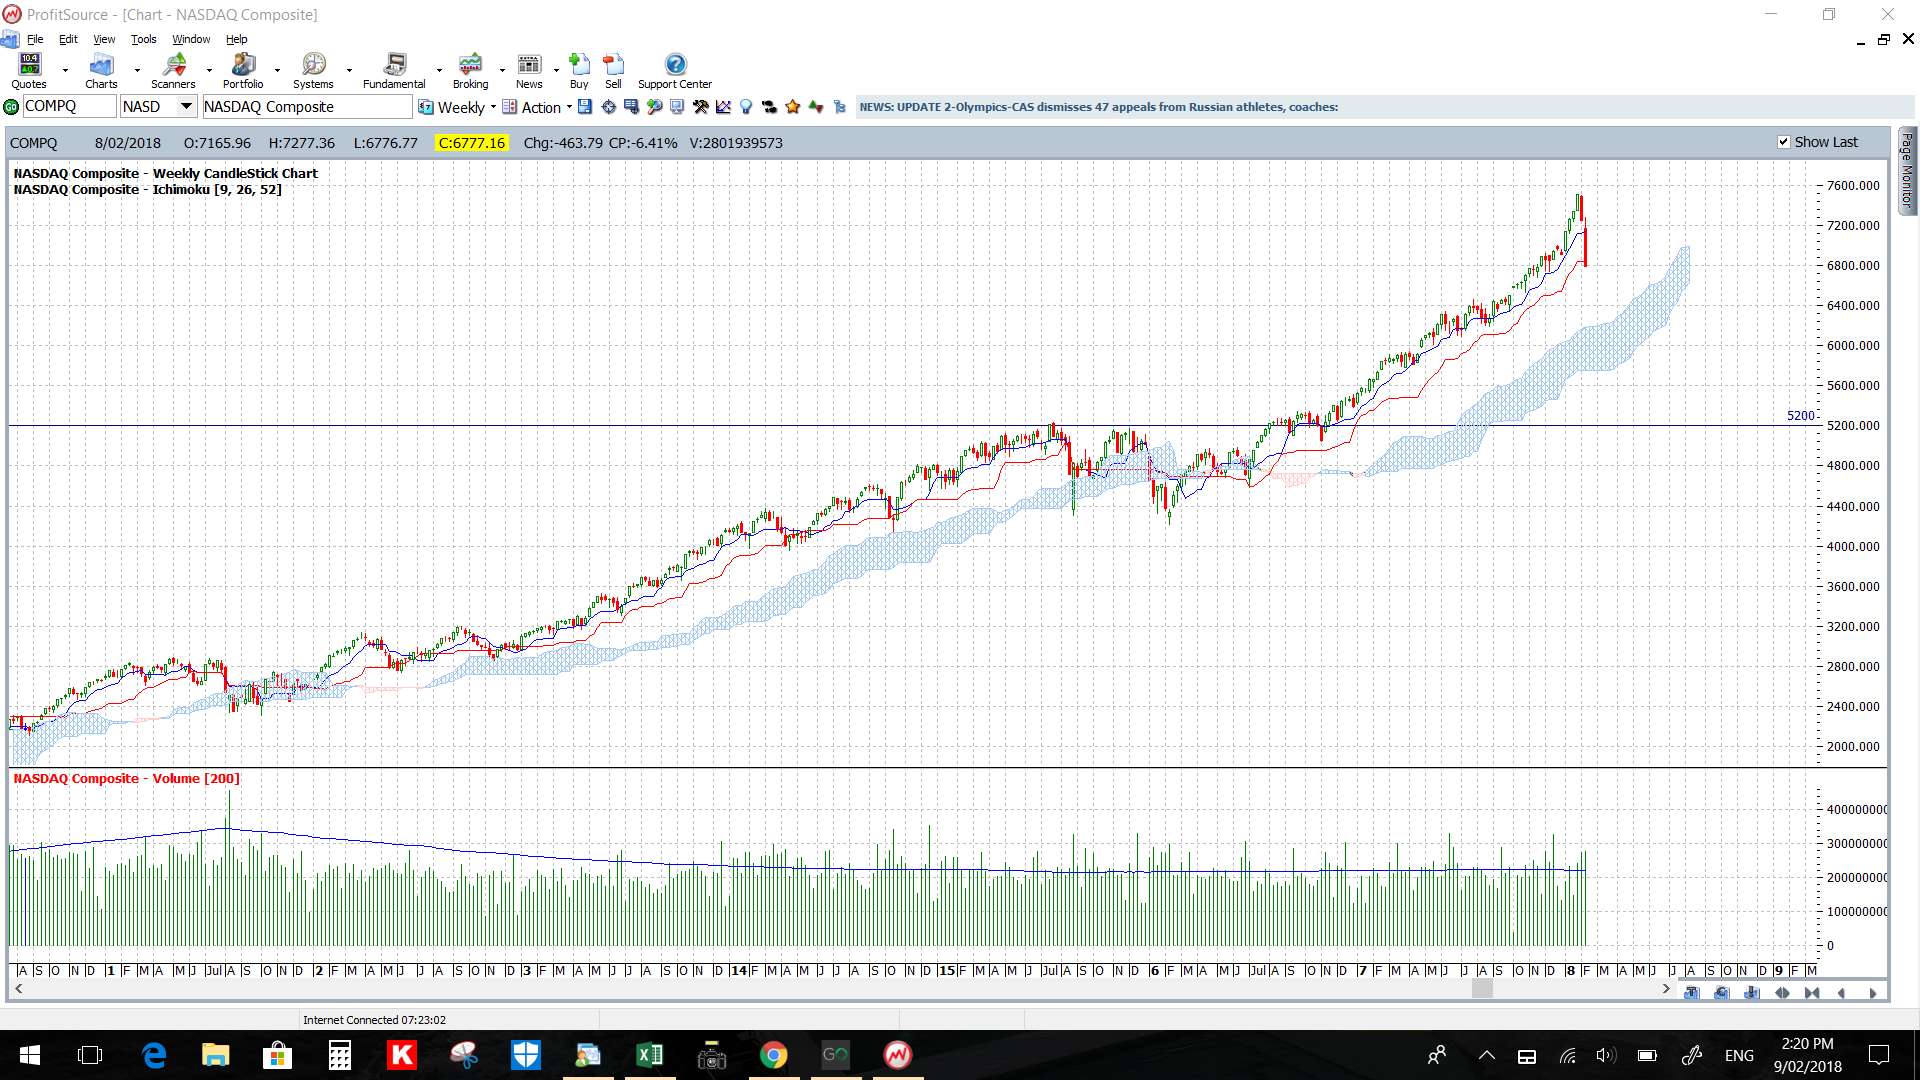The width and height of the screenshot is (1920, 1080).
Task: Click the shift-chart-right arrow icon
Action: coord(1873,993)
